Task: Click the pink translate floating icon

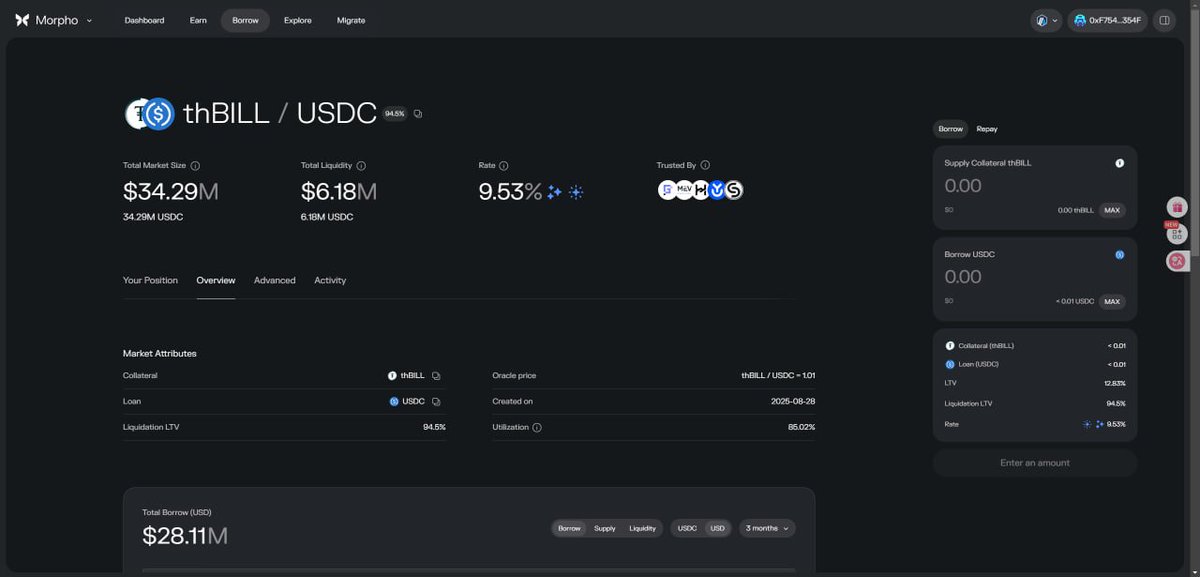Action: click(1177, 261)
